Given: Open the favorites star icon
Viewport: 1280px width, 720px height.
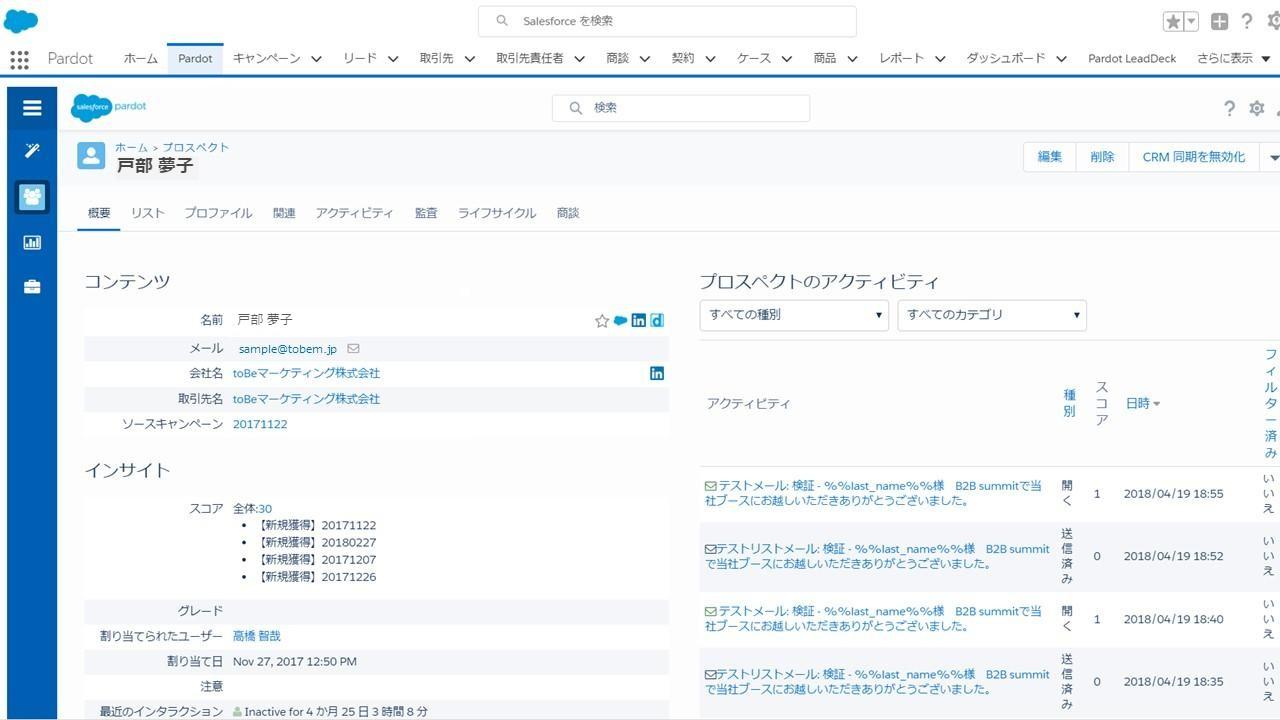Looking at the screenshot, I should [1173, 21].
